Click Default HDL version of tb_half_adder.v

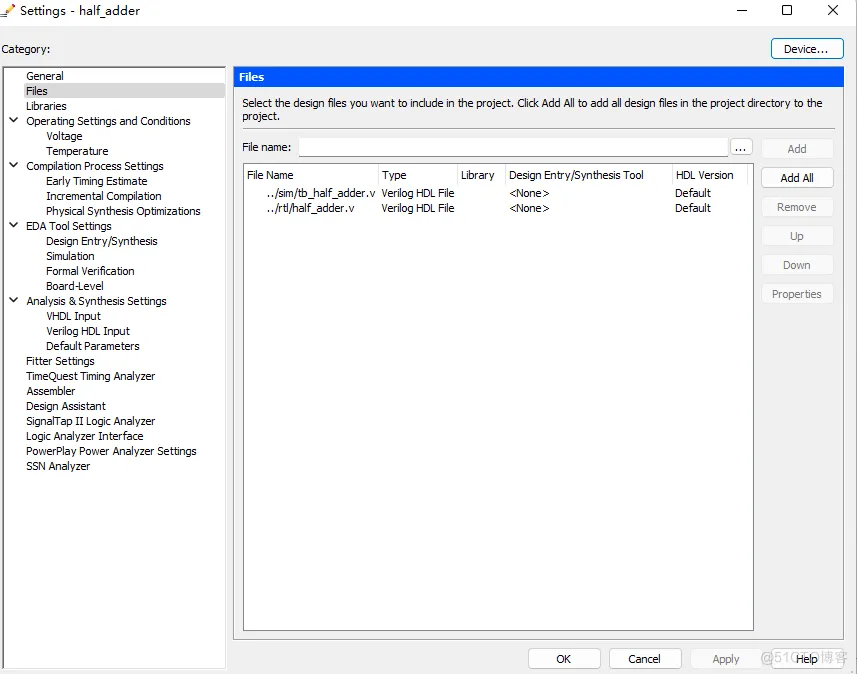(692, 193)
